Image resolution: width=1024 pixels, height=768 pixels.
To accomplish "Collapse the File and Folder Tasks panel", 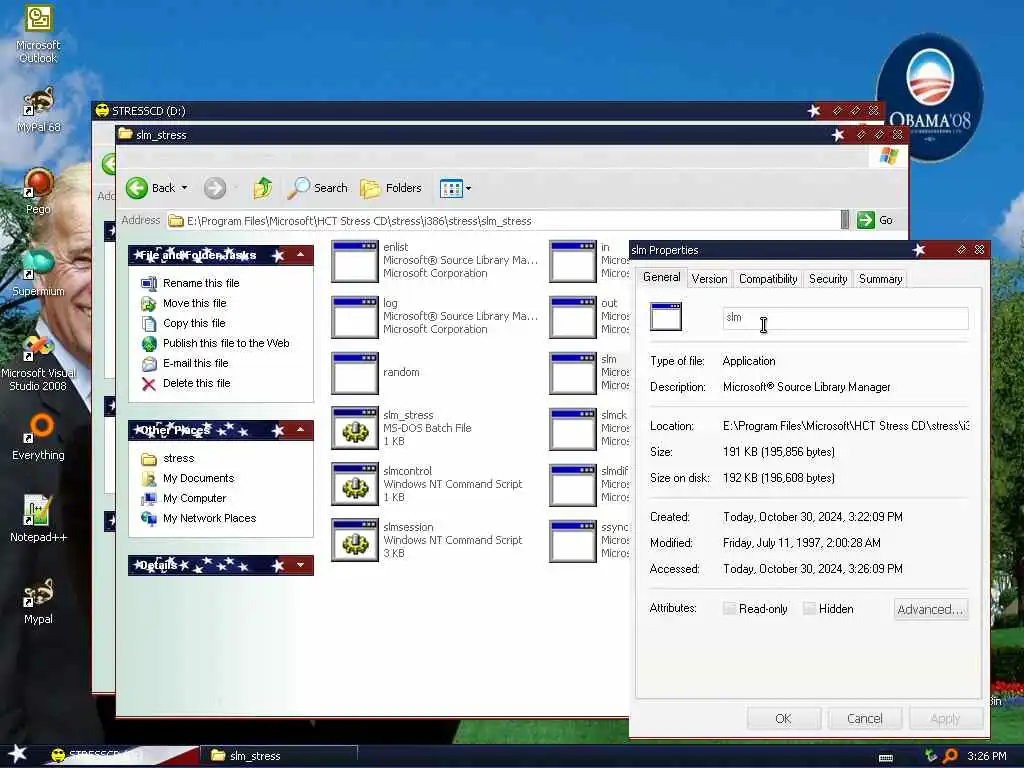I will coord(300,255).
